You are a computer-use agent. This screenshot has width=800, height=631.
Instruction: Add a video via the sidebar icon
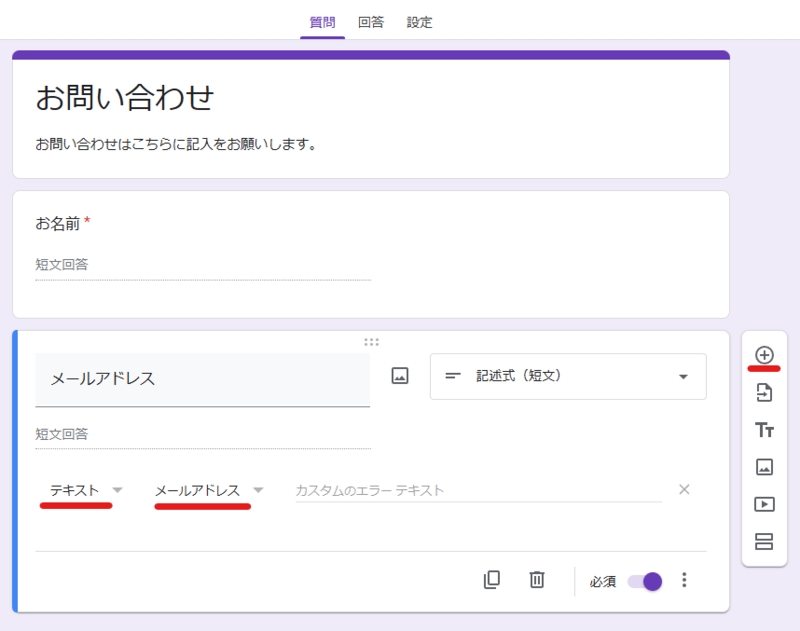point(762,503)
